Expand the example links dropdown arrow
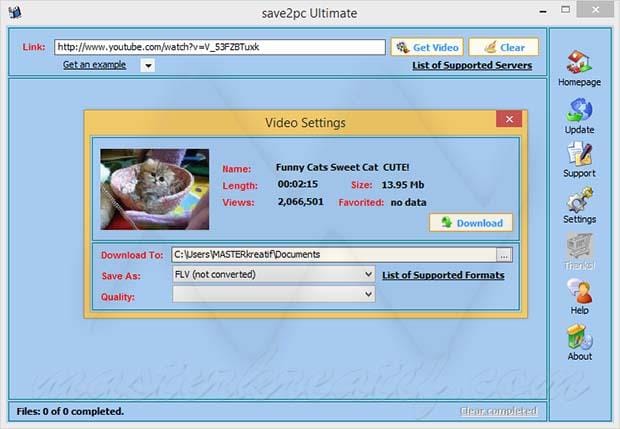Viewport: 620px width, 429px height. (148, 66)
